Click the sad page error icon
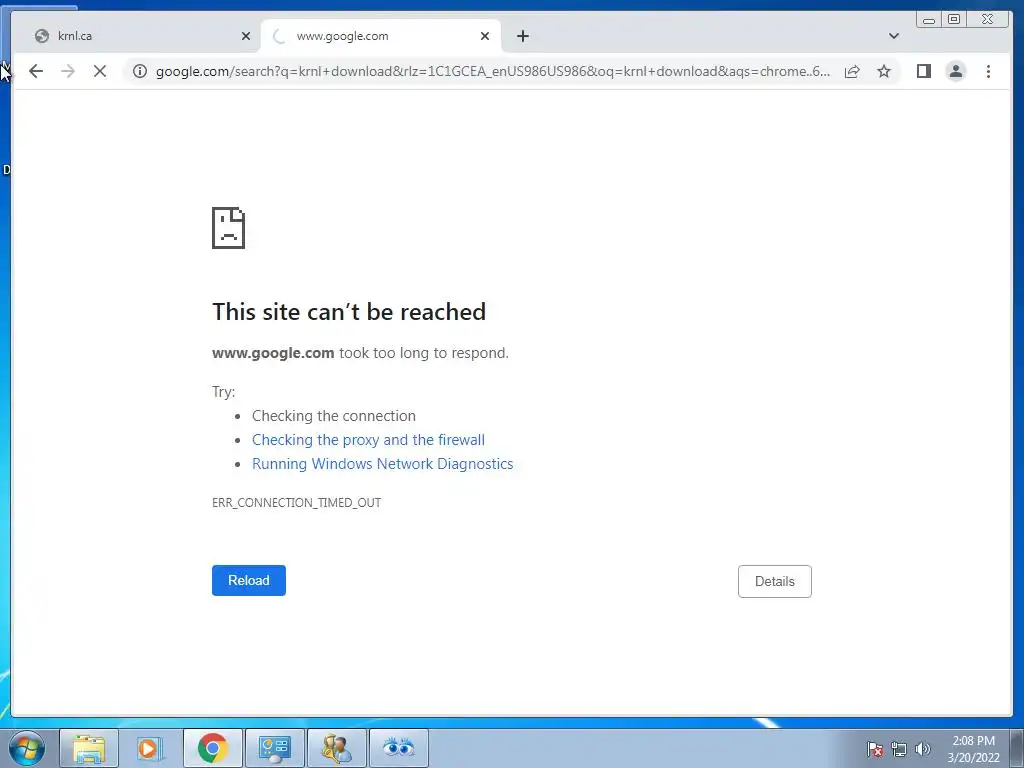 pos(229,228)
